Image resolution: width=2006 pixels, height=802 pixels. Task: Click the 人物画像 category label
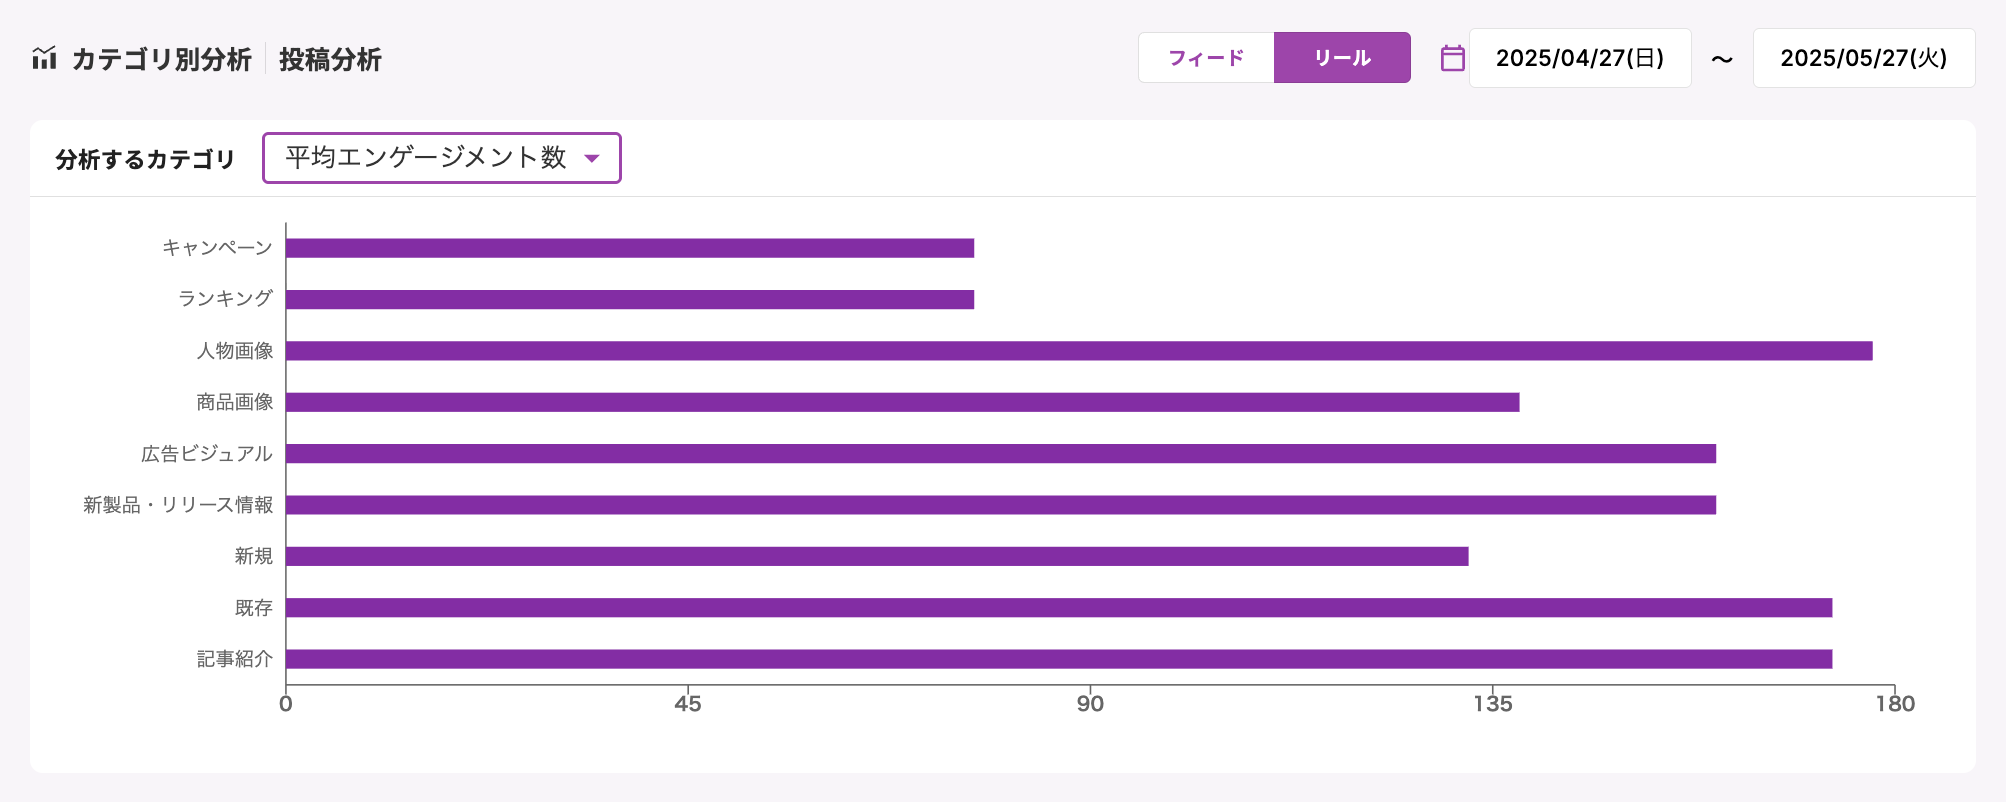point(235,351)
